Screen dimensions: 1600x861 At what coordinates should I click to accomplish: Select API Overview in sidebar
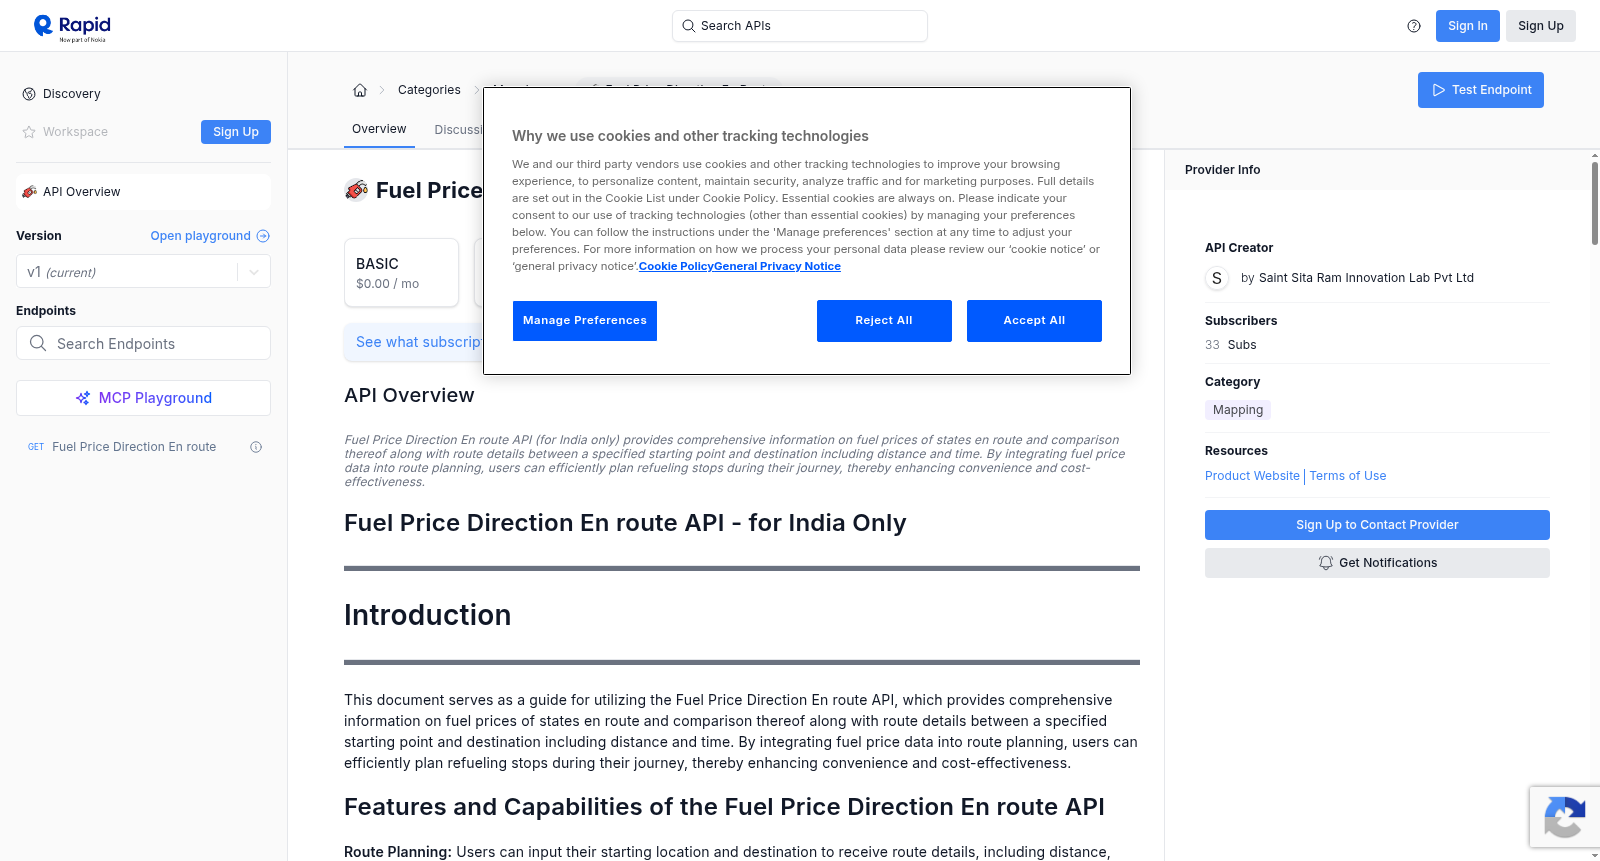point(143,192)
